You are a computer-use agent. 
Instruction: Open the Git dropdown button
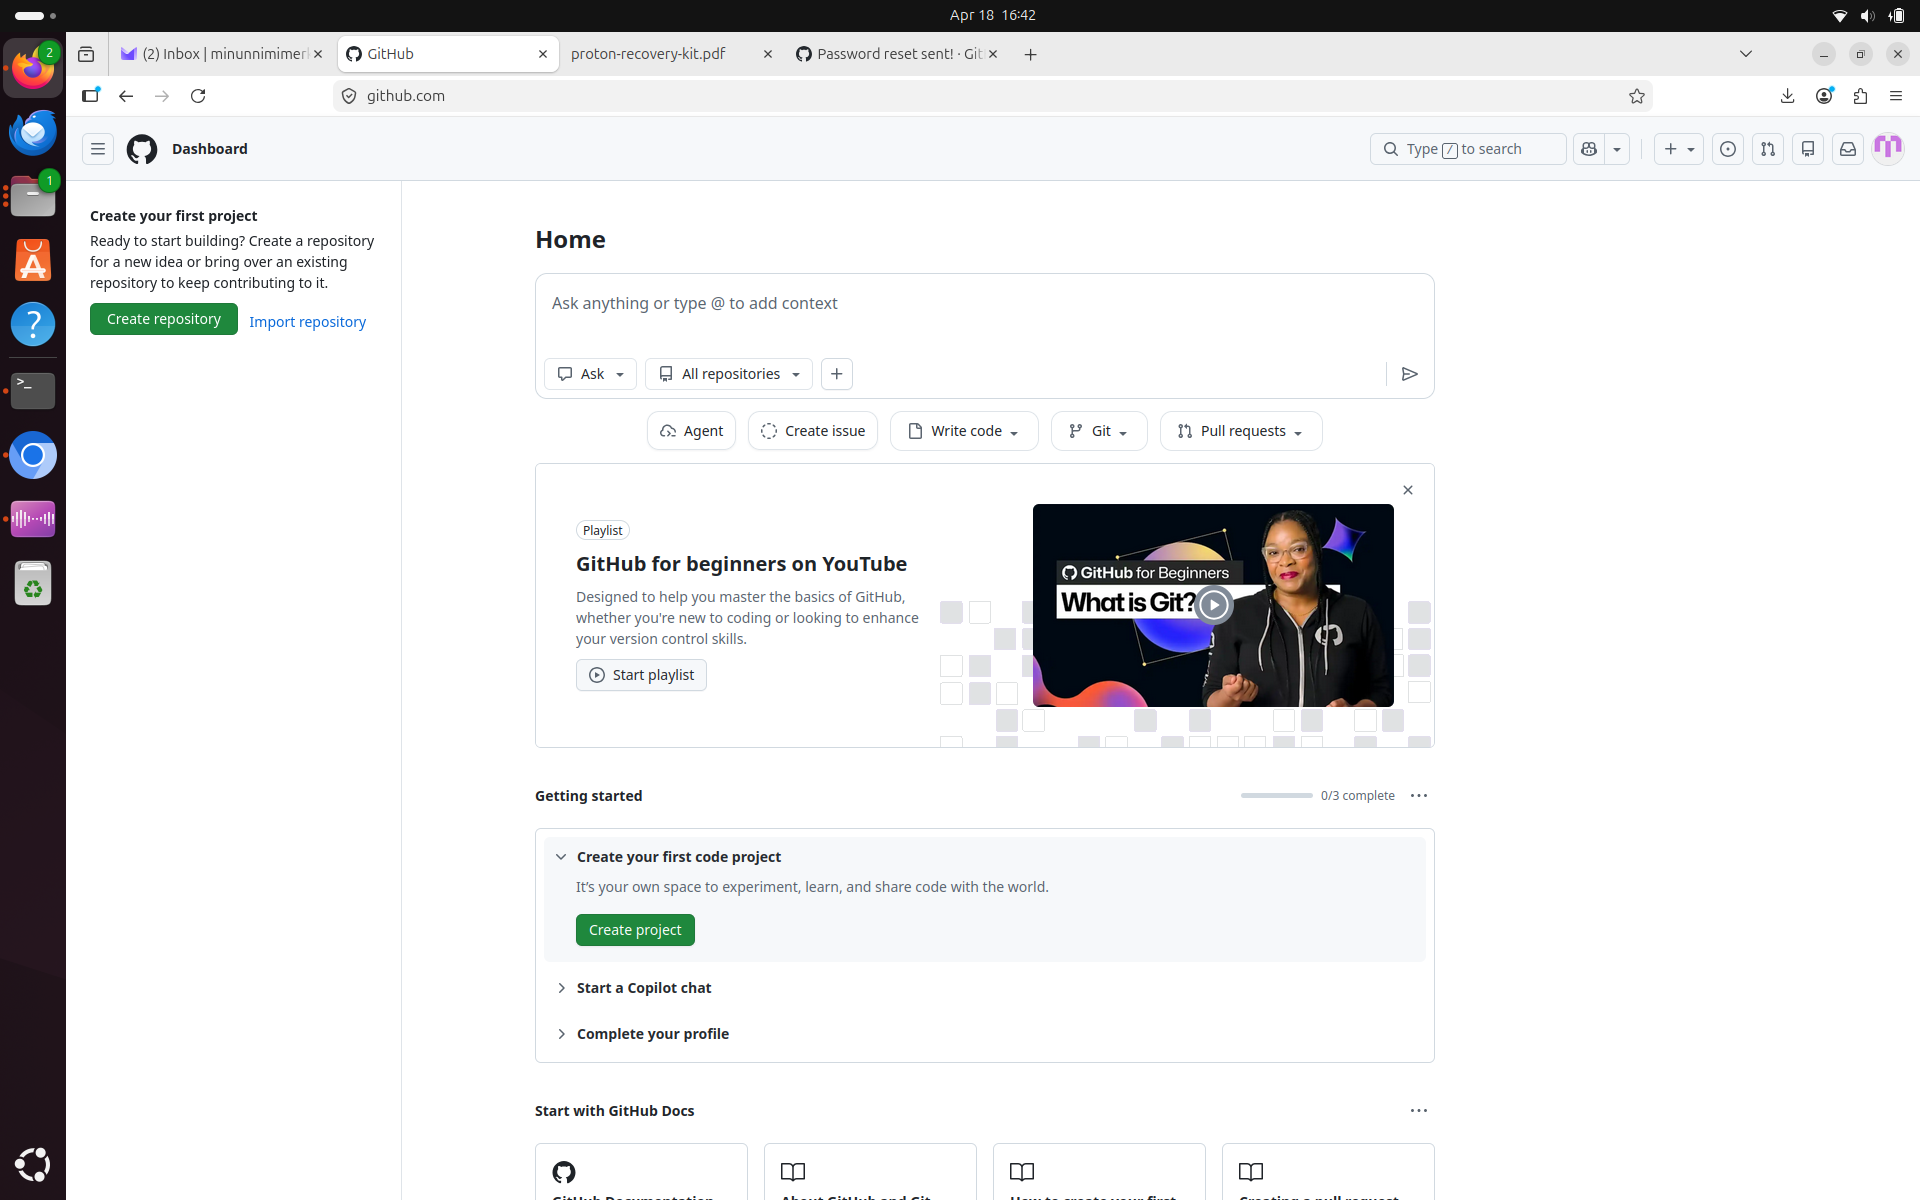pos(1098,430)
